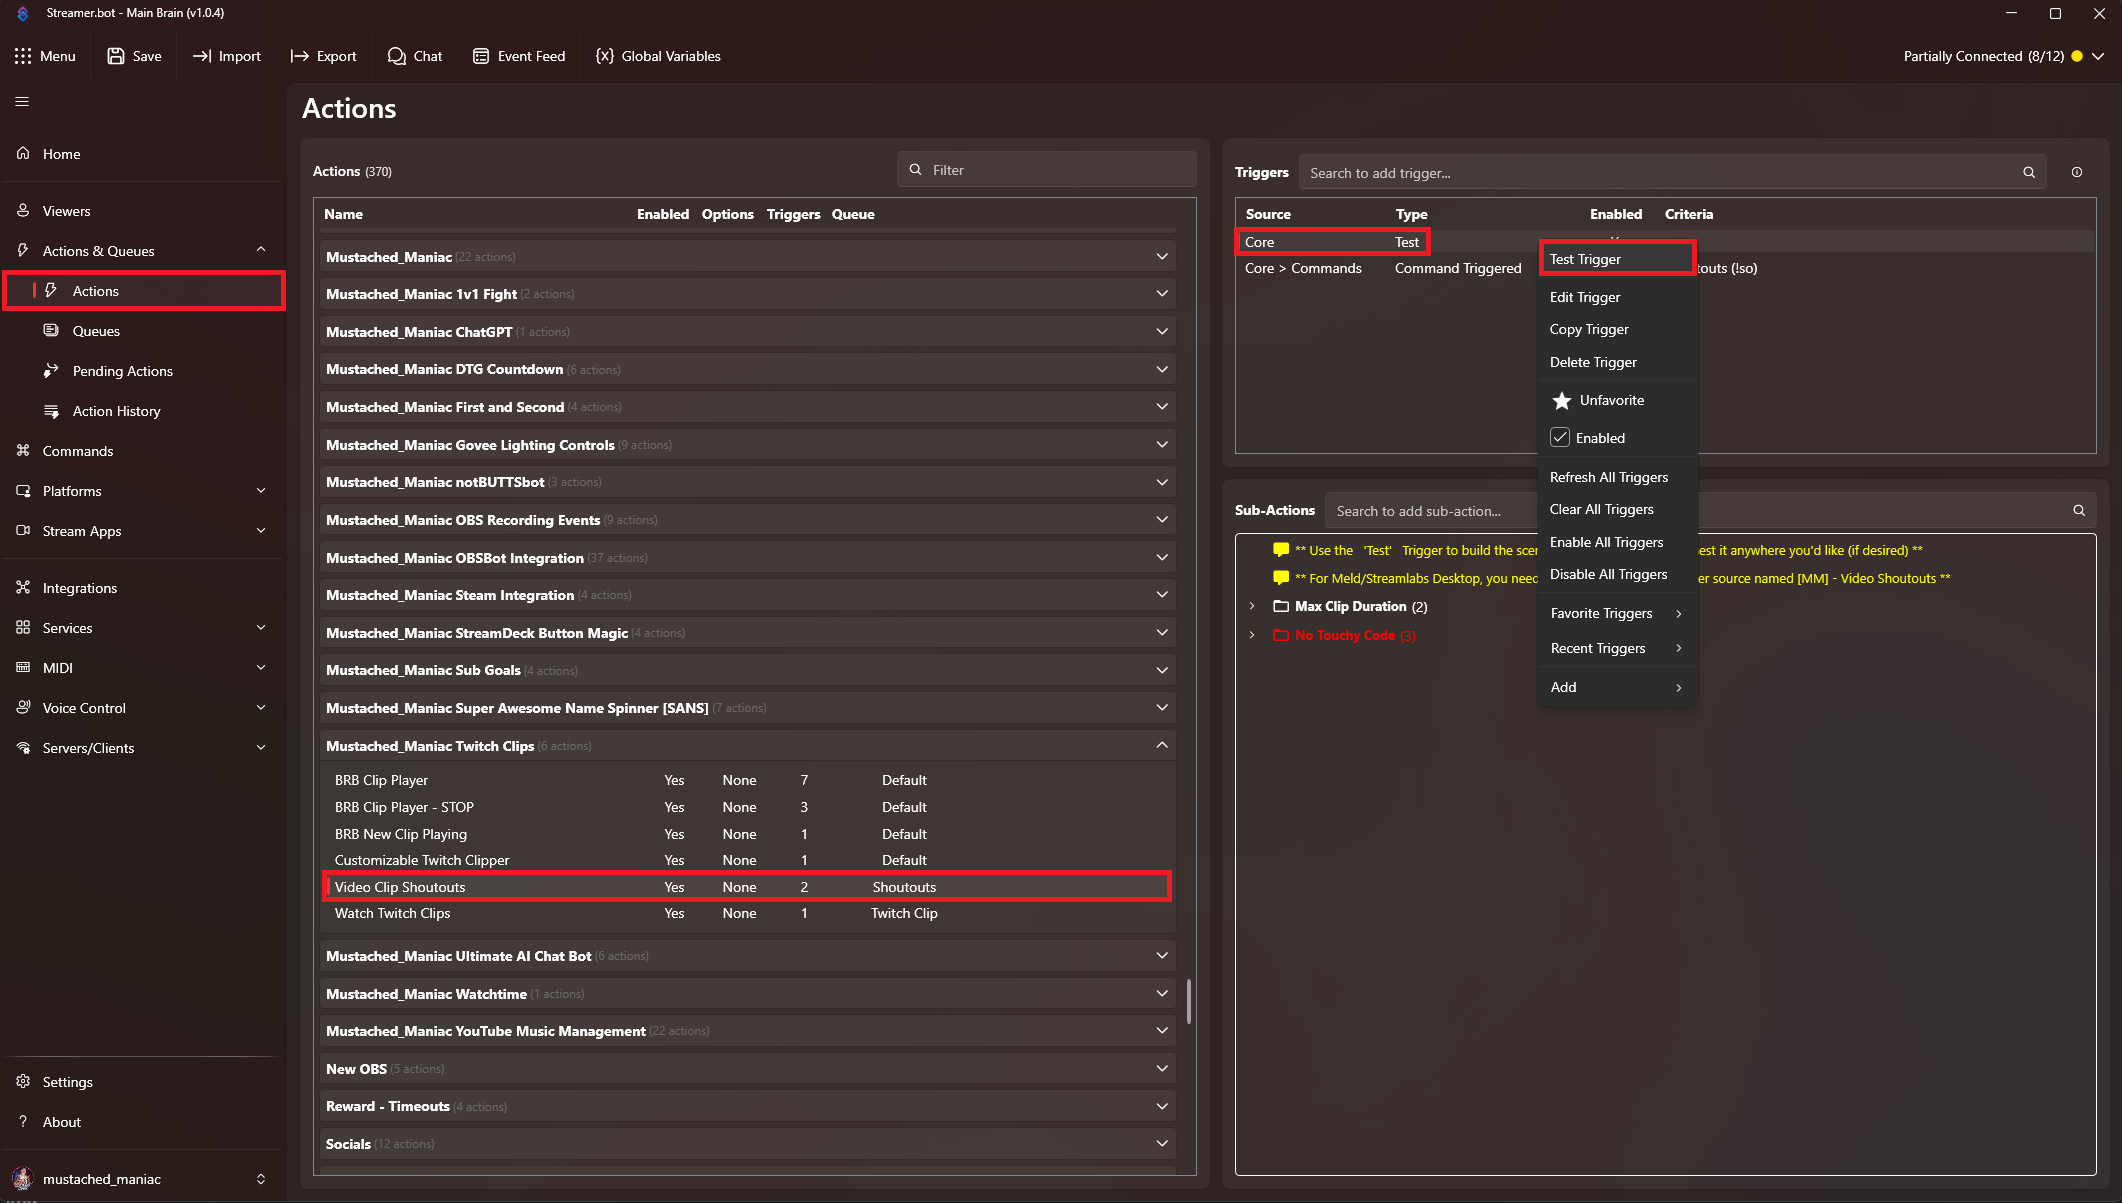The image size is (2122, 1203).
Task: Expand the Max Clip Duration sub-action folder
Action: pyautogui.click(x=1252, y=606)
